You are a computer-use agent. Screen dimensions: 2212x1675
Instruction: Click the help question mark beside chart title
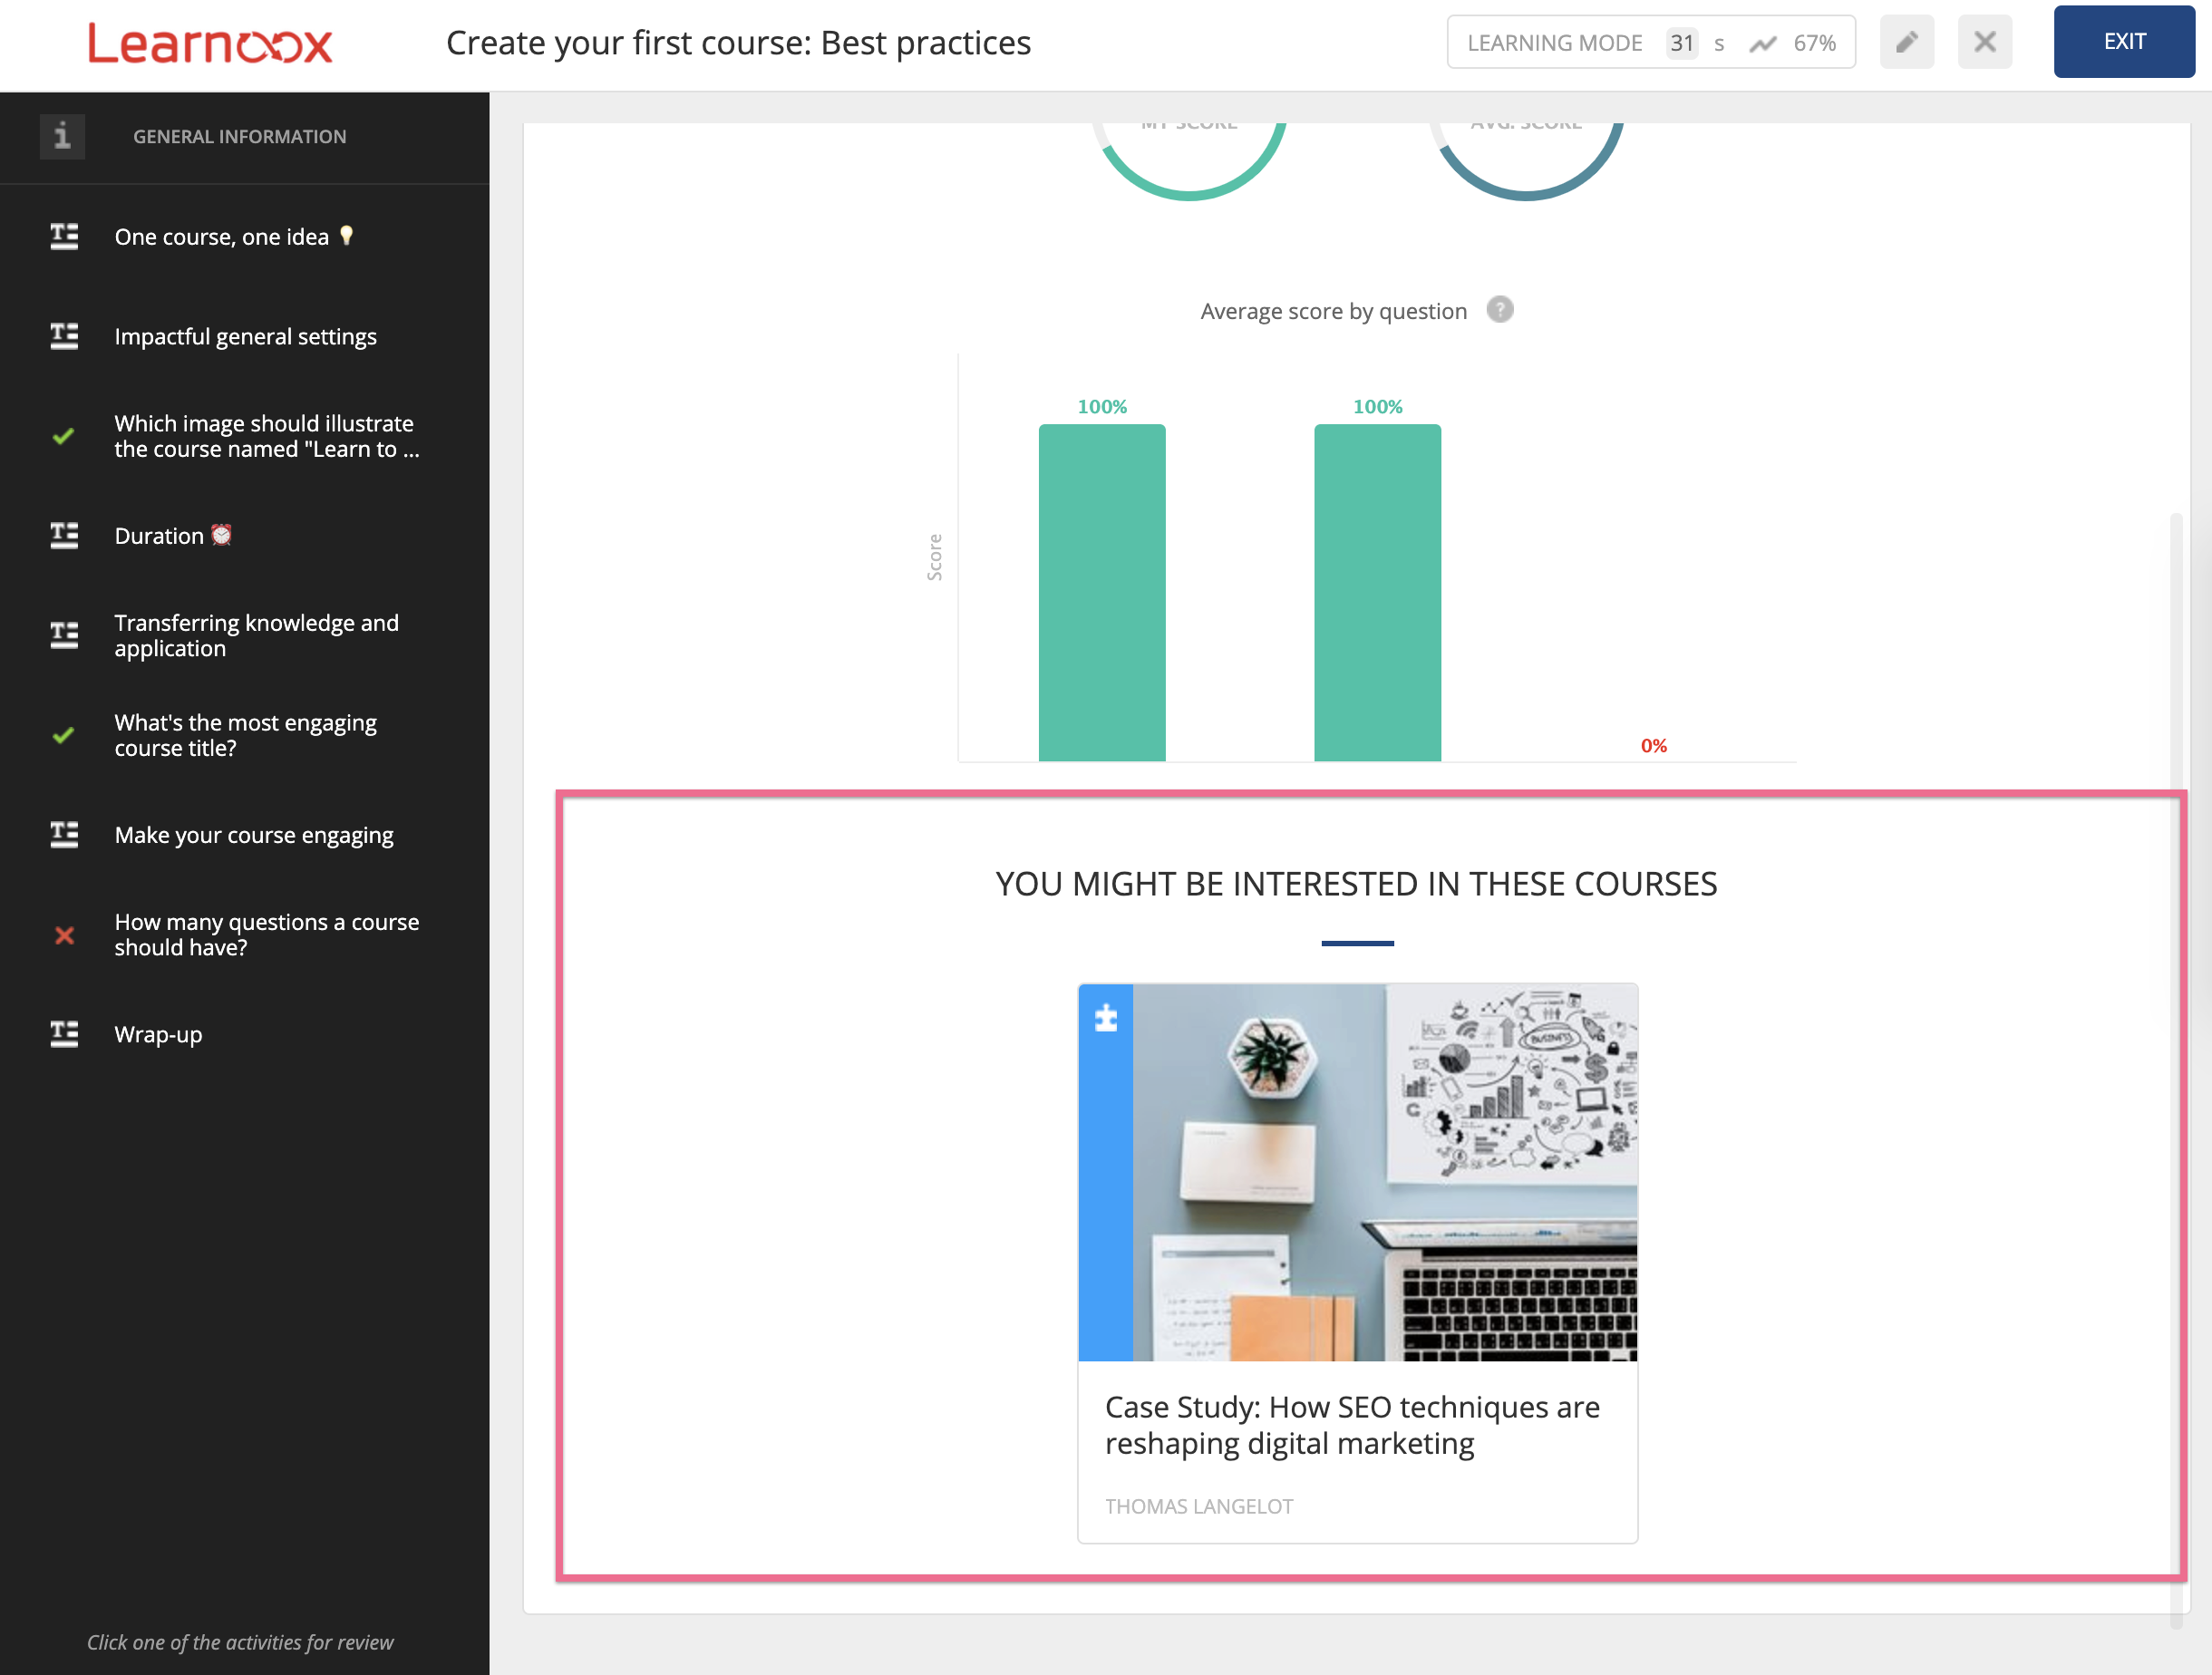tap(1499, 310)
